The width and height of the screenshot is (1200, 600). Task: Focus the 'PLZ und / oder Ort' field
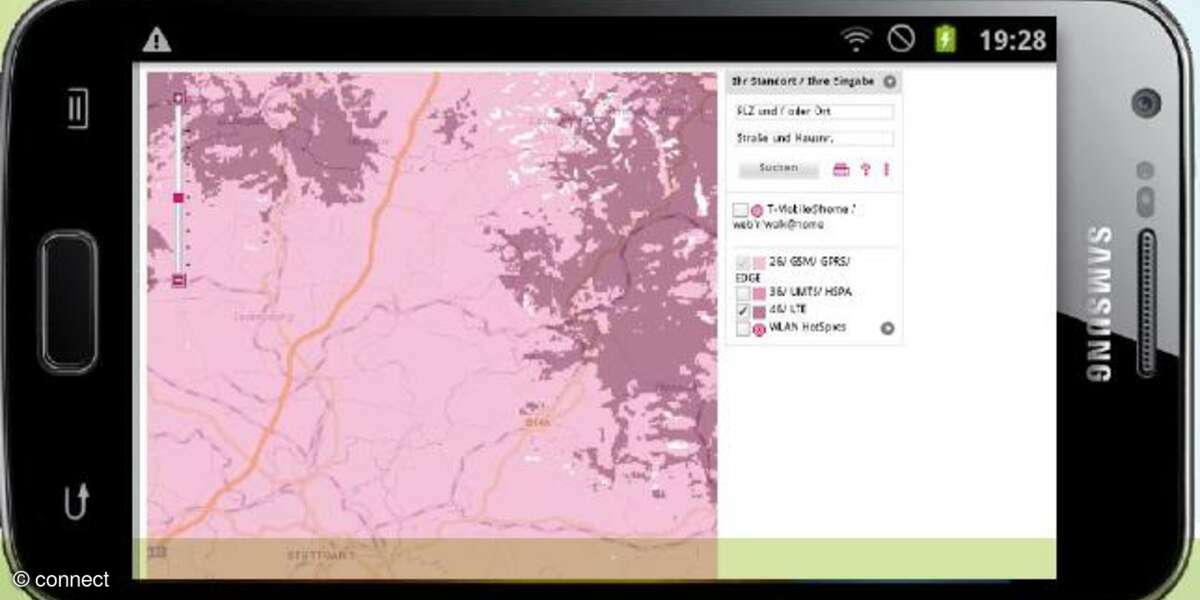click(814, 112)
